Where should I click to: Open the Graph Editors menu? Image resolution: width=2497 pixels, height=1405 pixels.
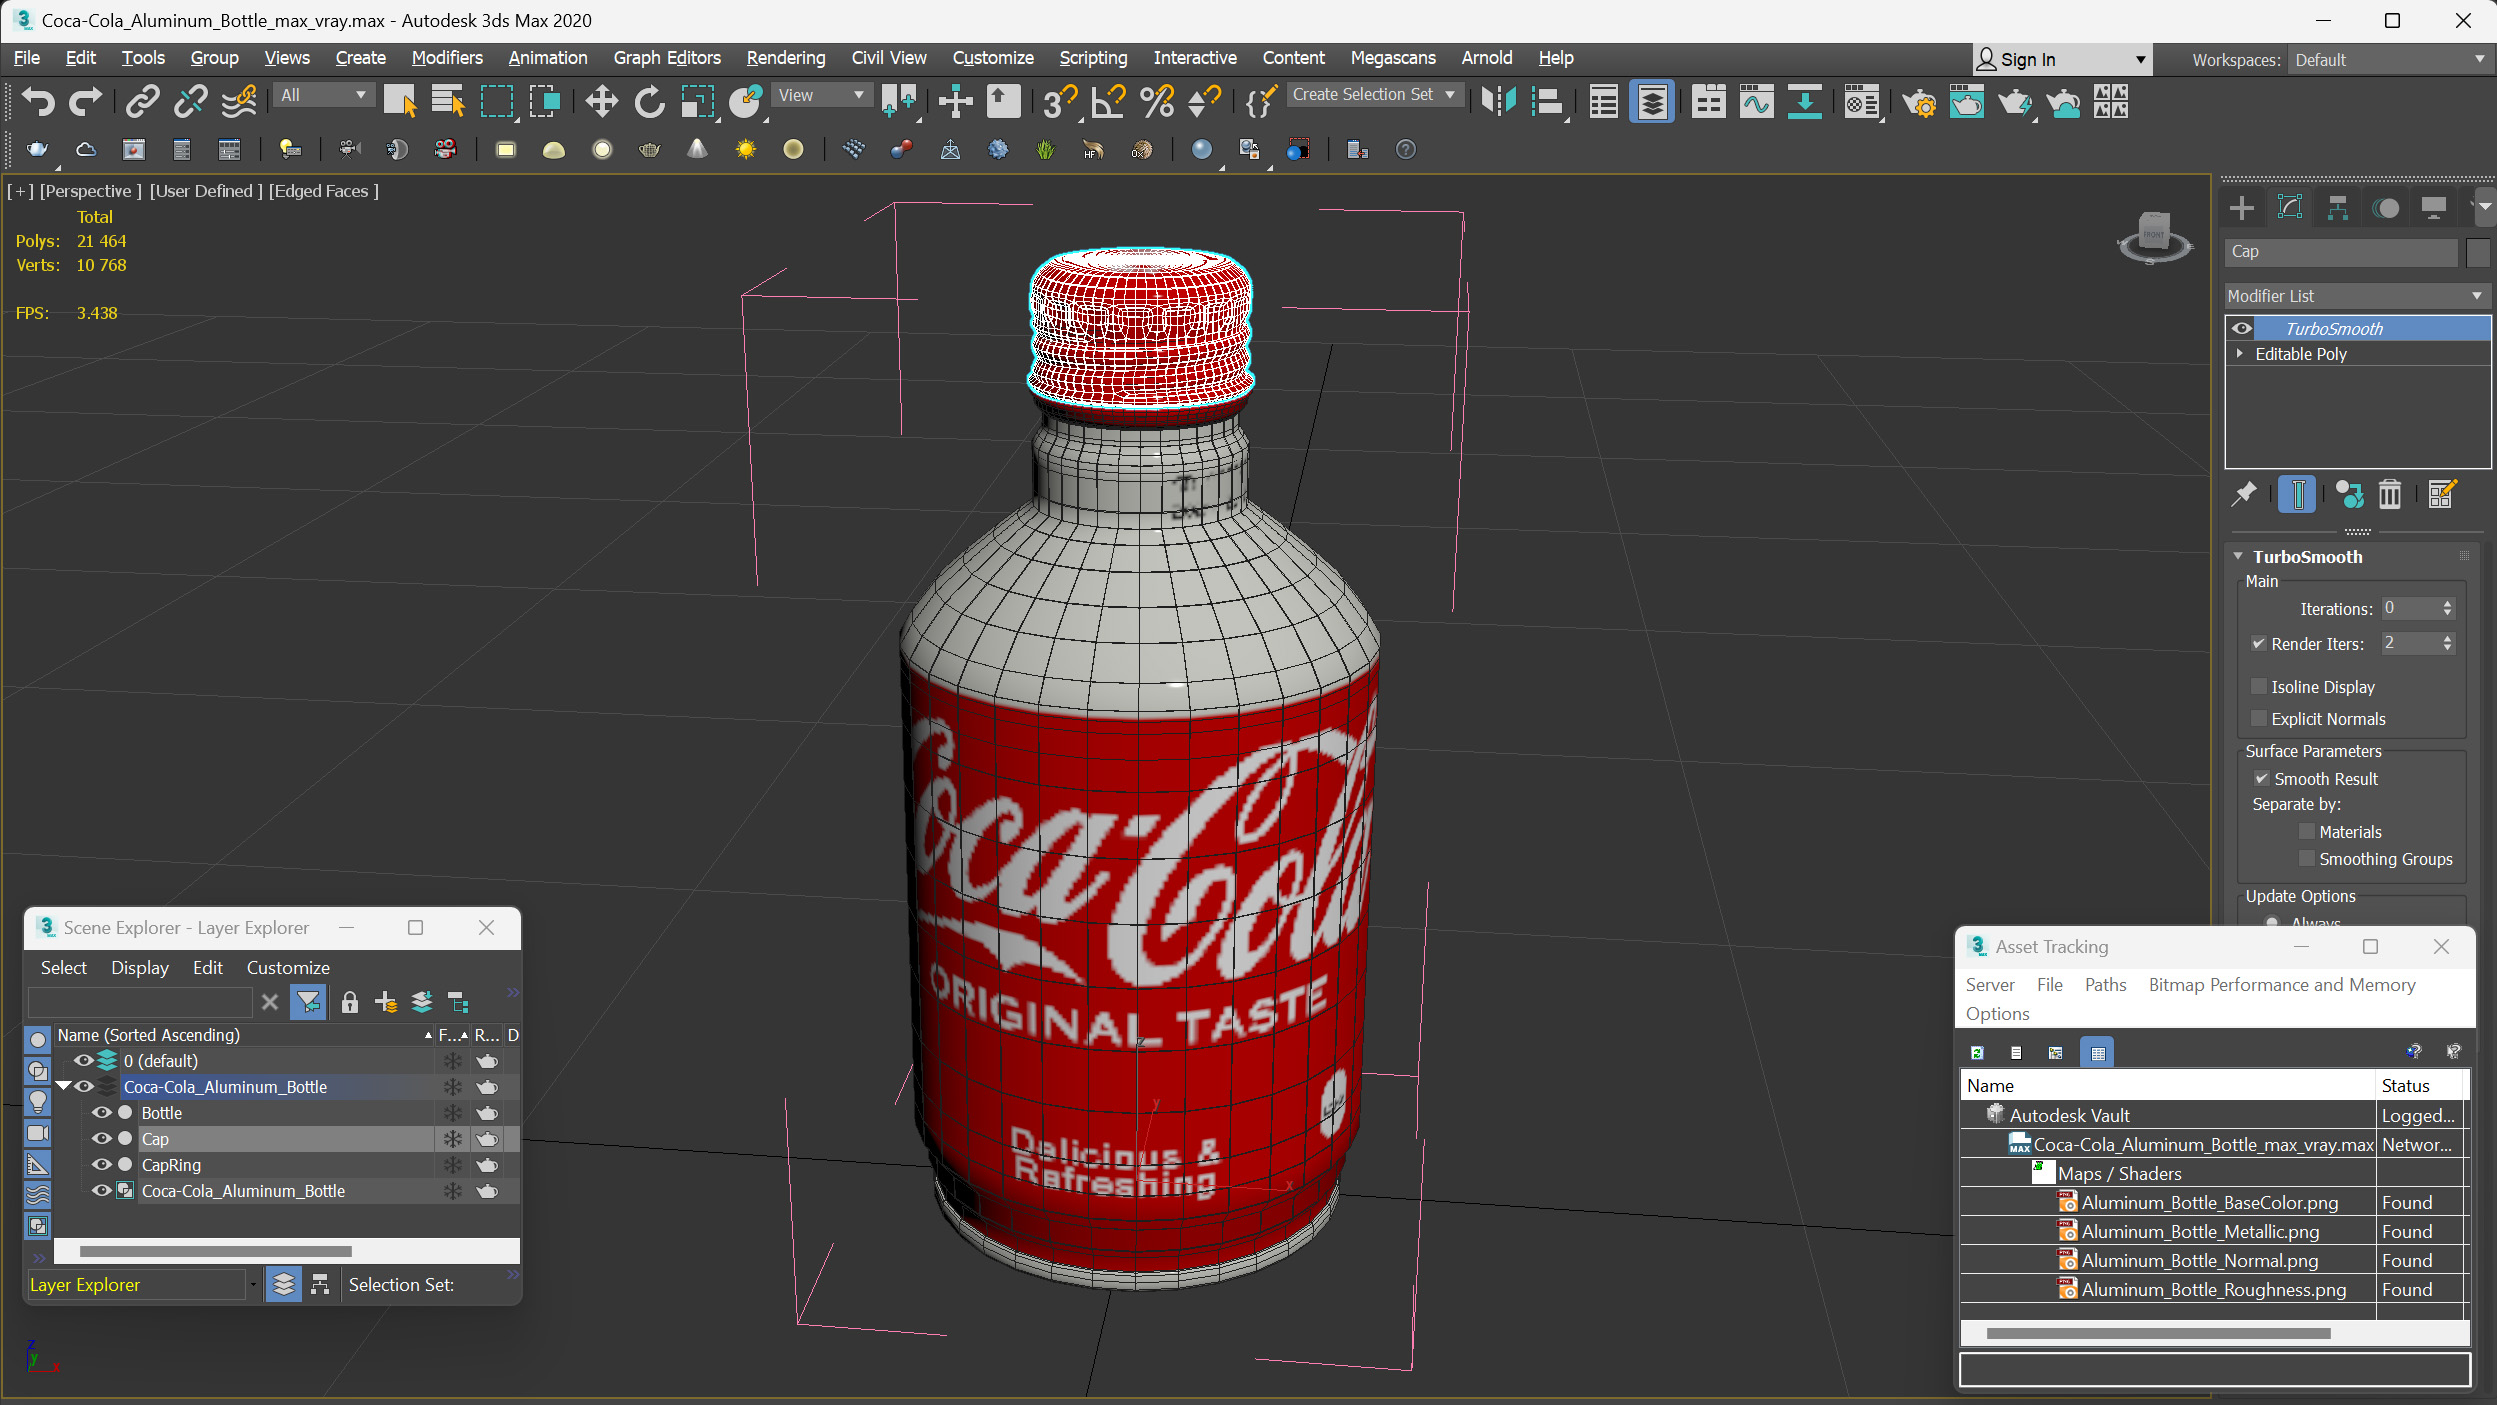point(667,58)
